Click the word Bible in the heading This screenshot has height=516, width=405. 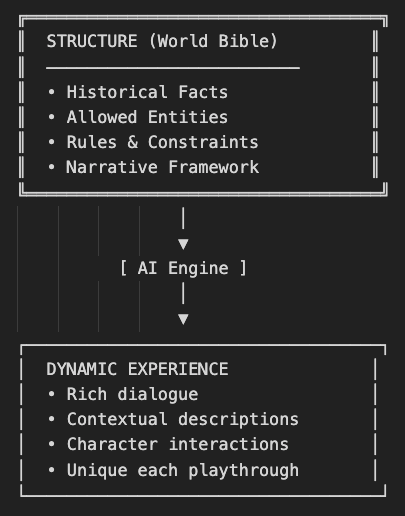pyautogui.click(x=244, y=41)
